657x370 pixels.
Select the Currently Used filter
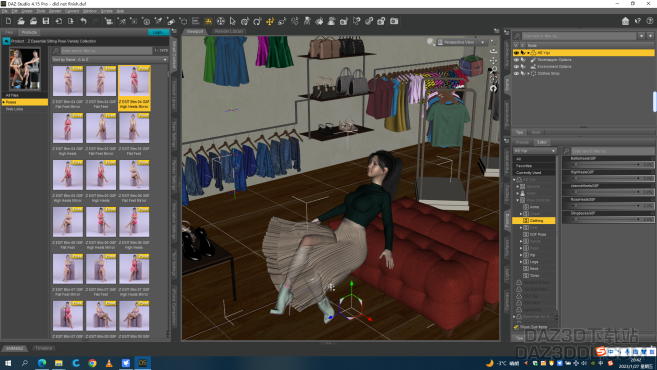pos(534,173)
